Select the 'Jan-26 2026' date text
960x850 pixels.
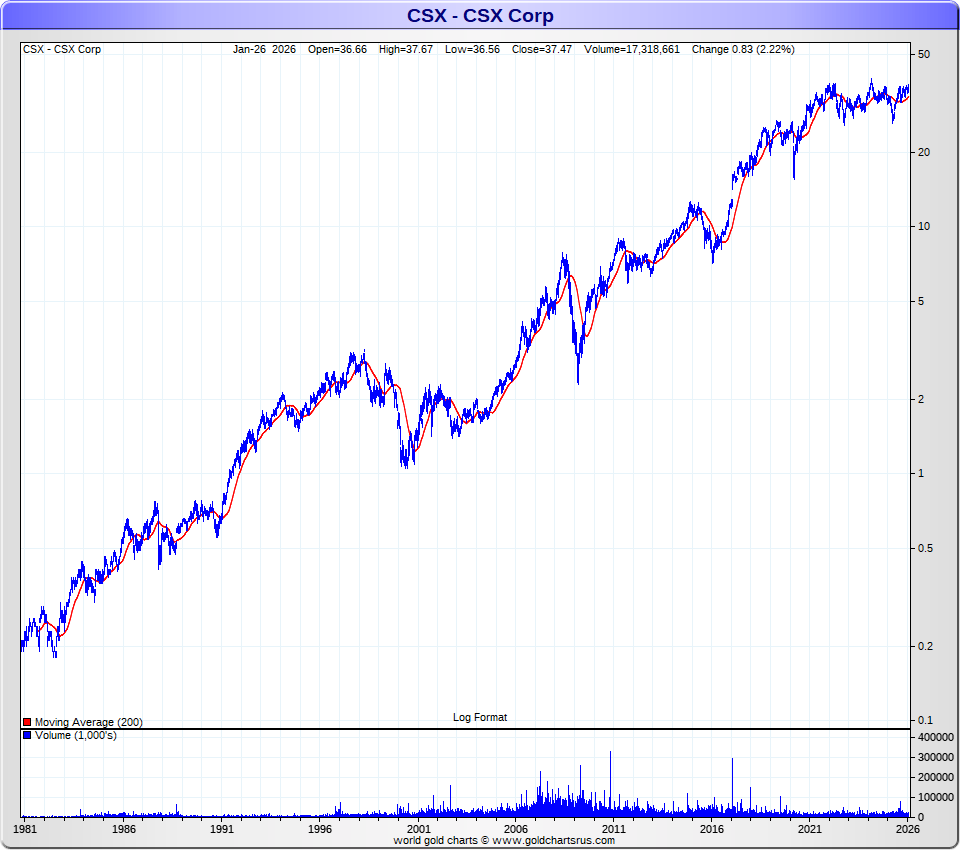264,49
